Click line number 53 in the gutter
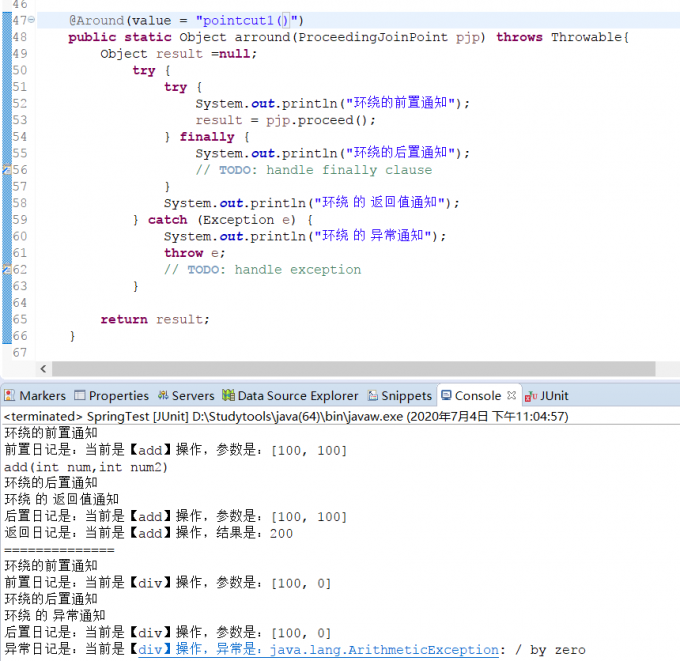This screenshot has width=680, height=661. [x=21, y=120]
